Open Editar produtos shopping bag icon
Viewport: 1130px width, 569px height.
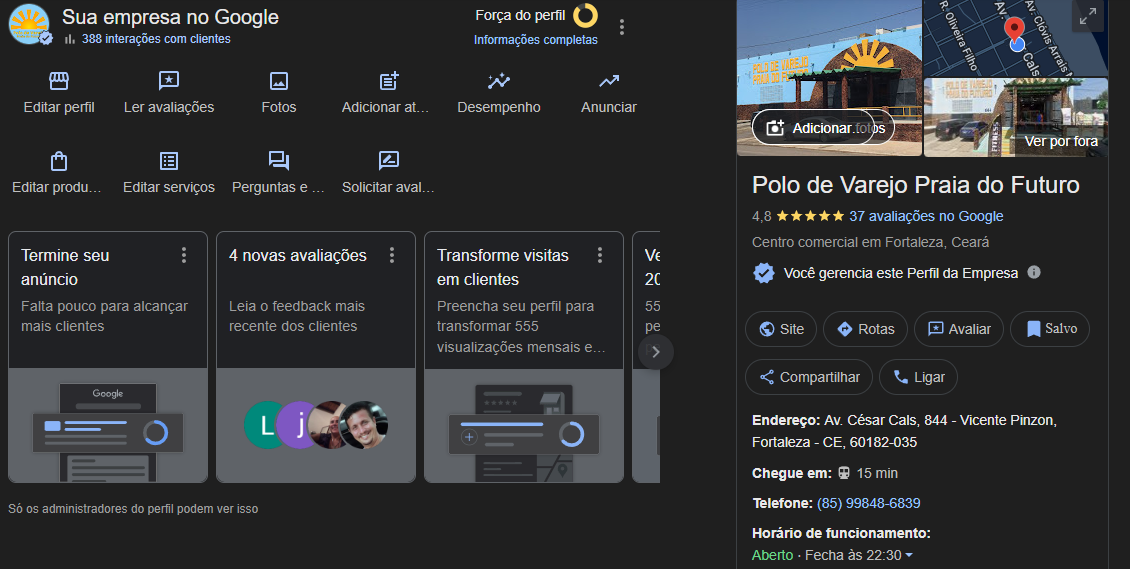(x=58, y=161)
